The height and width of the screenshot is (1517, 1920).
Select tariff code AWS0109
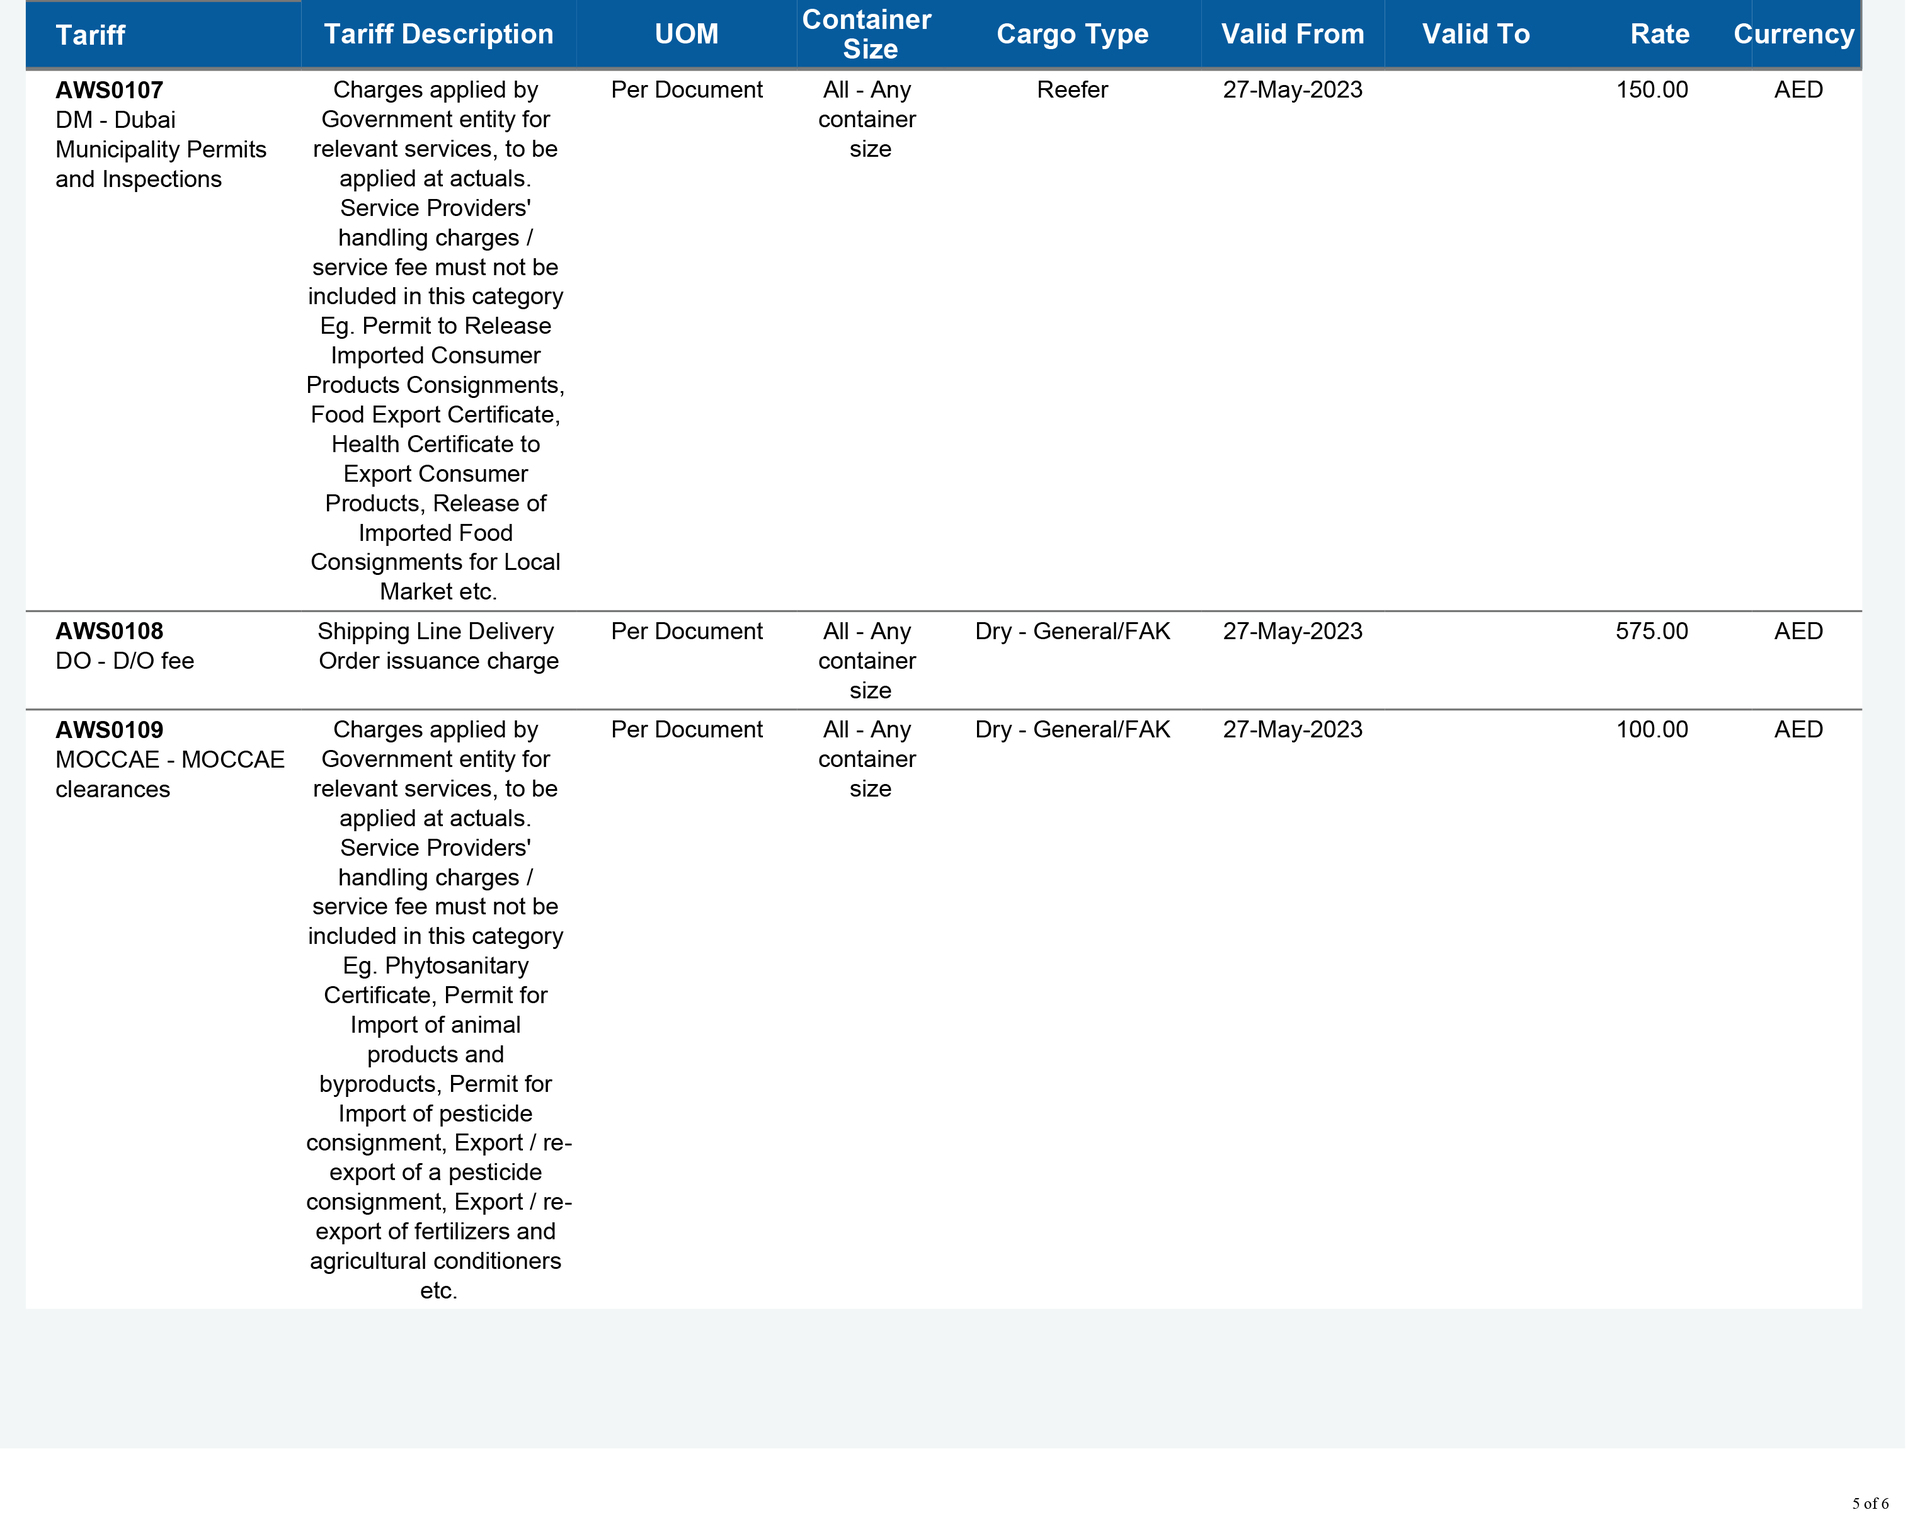pos(109,730)
